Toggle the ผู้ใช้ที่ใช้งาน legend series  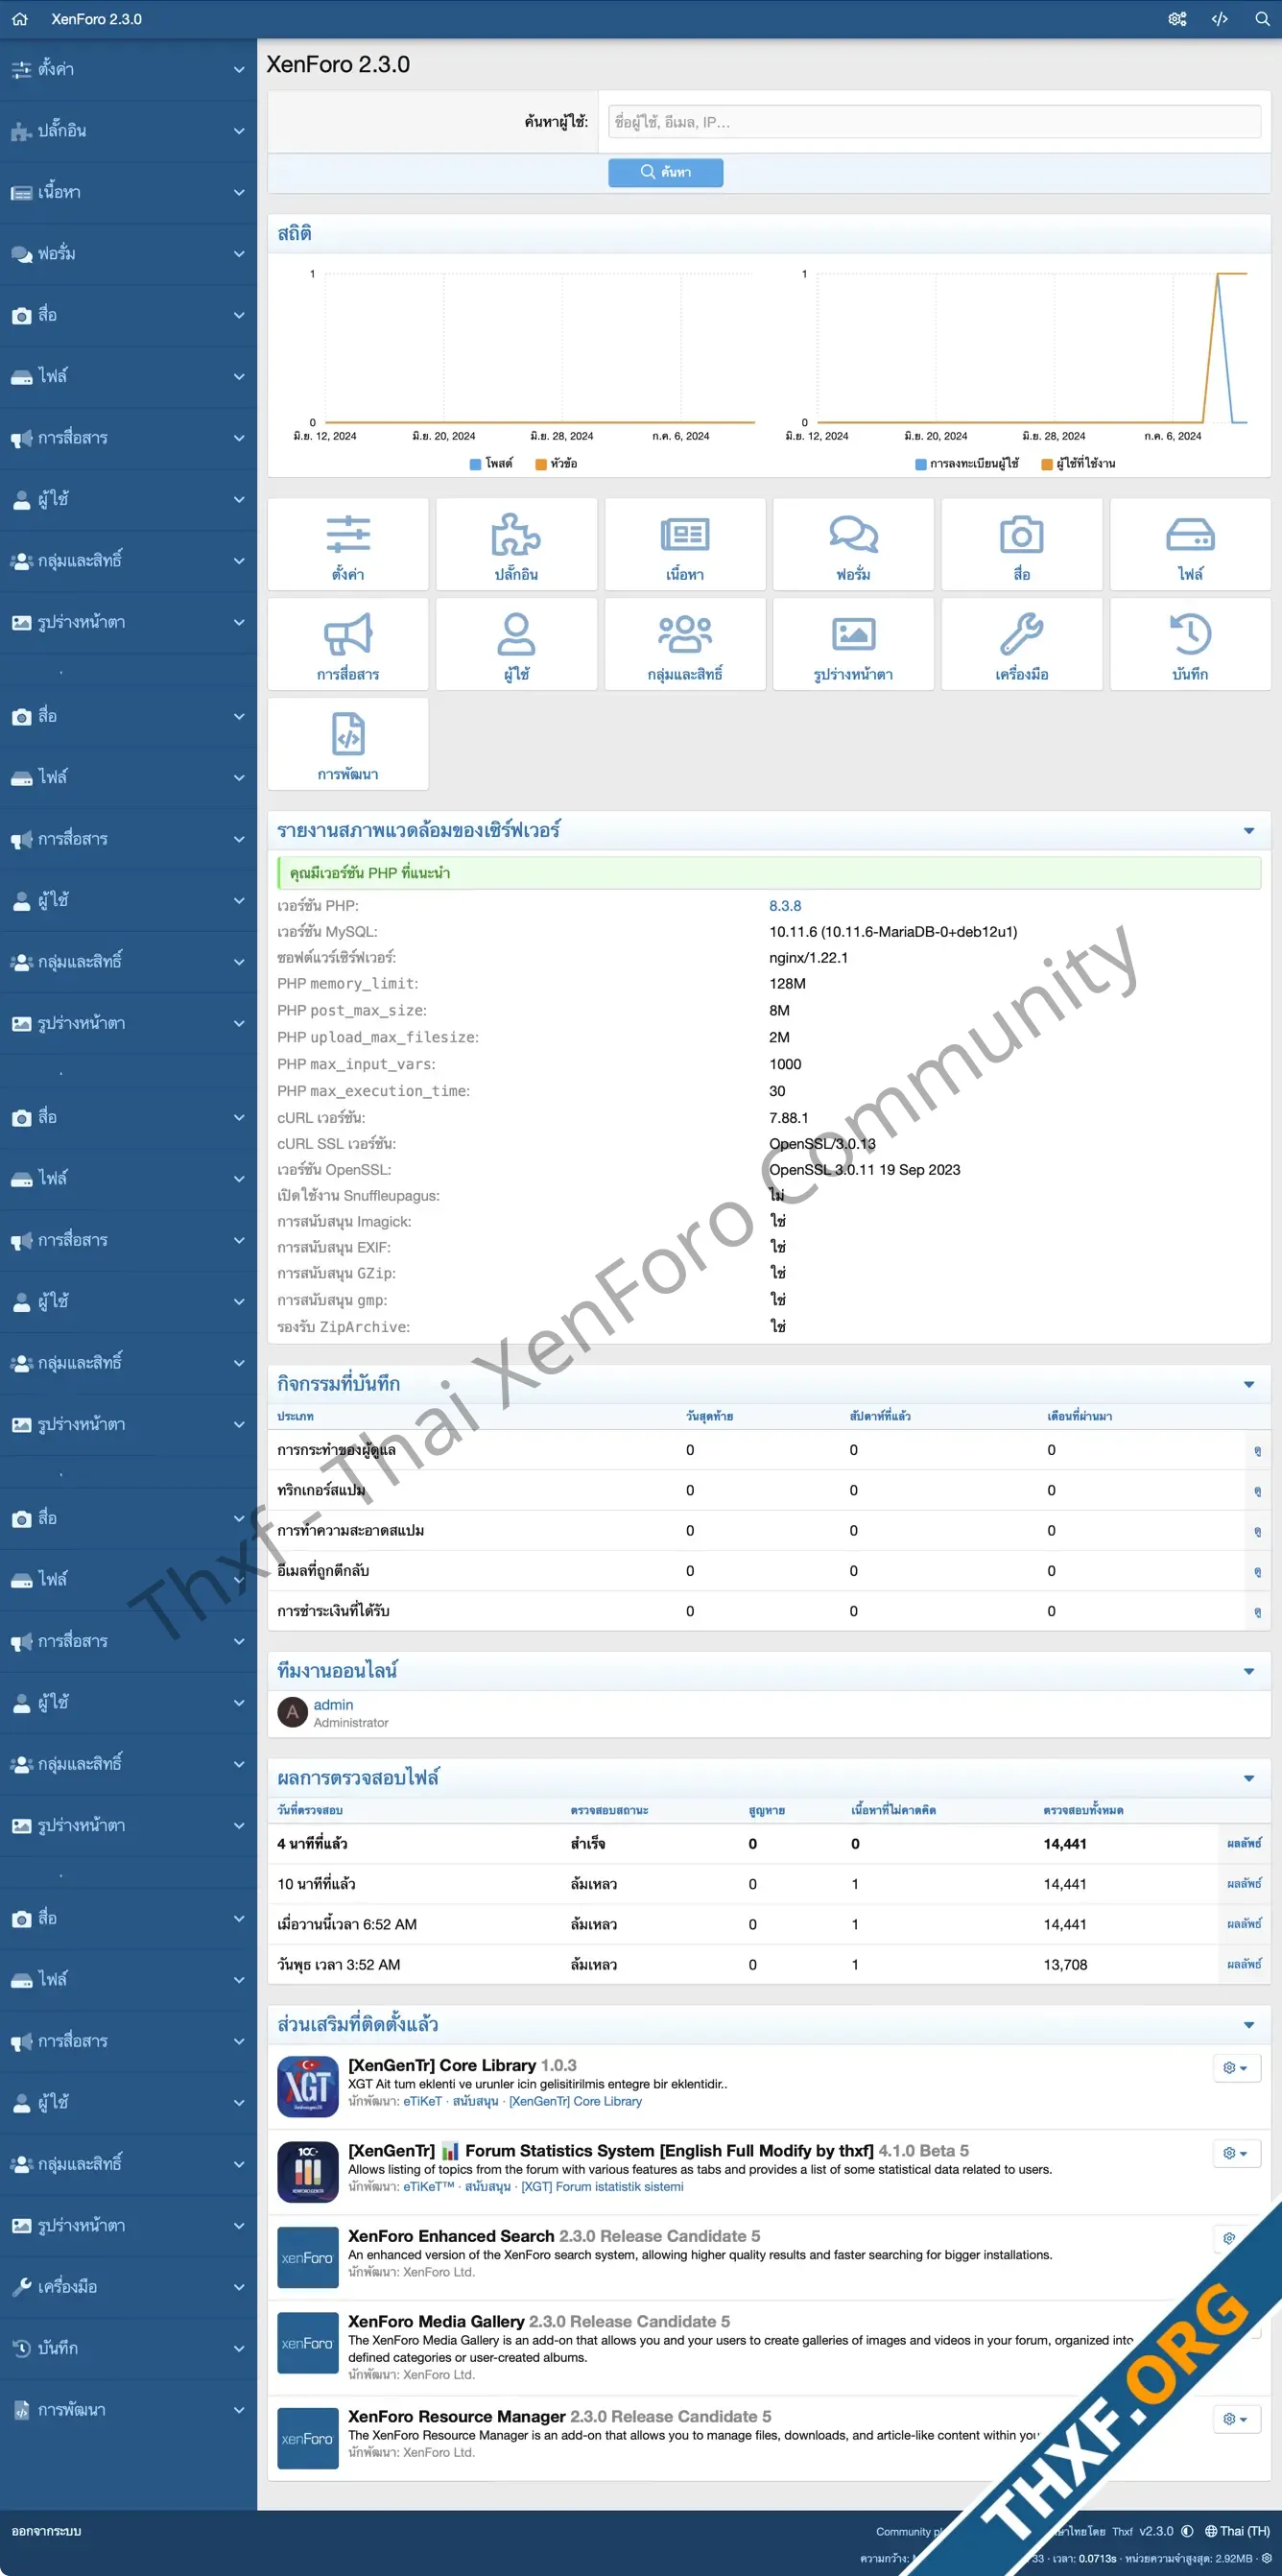[1078, 463]
